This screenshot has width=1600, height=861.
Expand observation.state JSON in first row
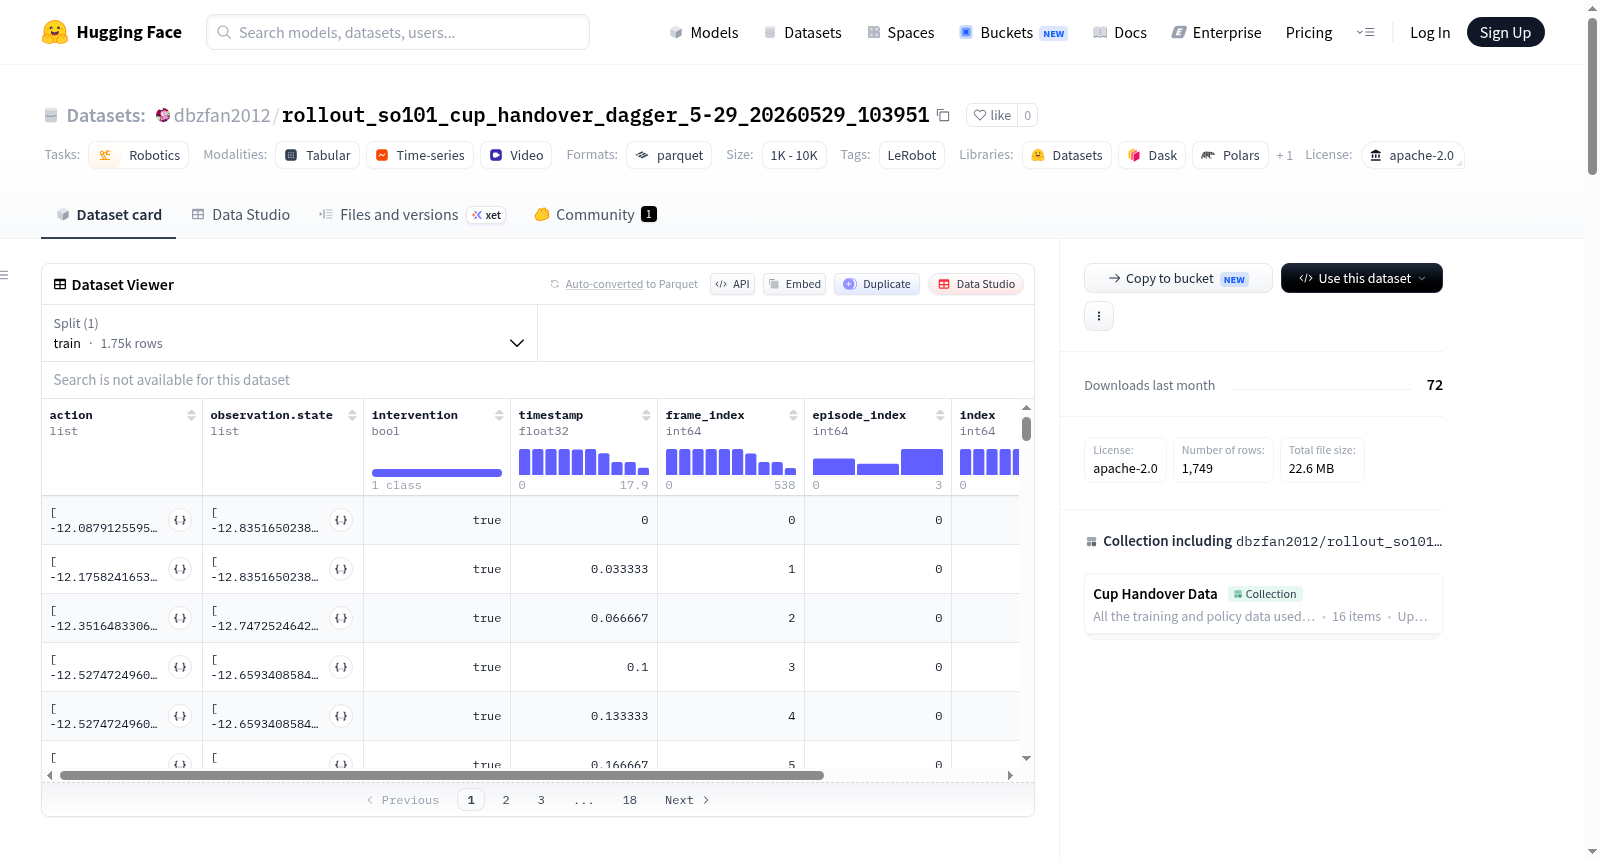[341, 520]
